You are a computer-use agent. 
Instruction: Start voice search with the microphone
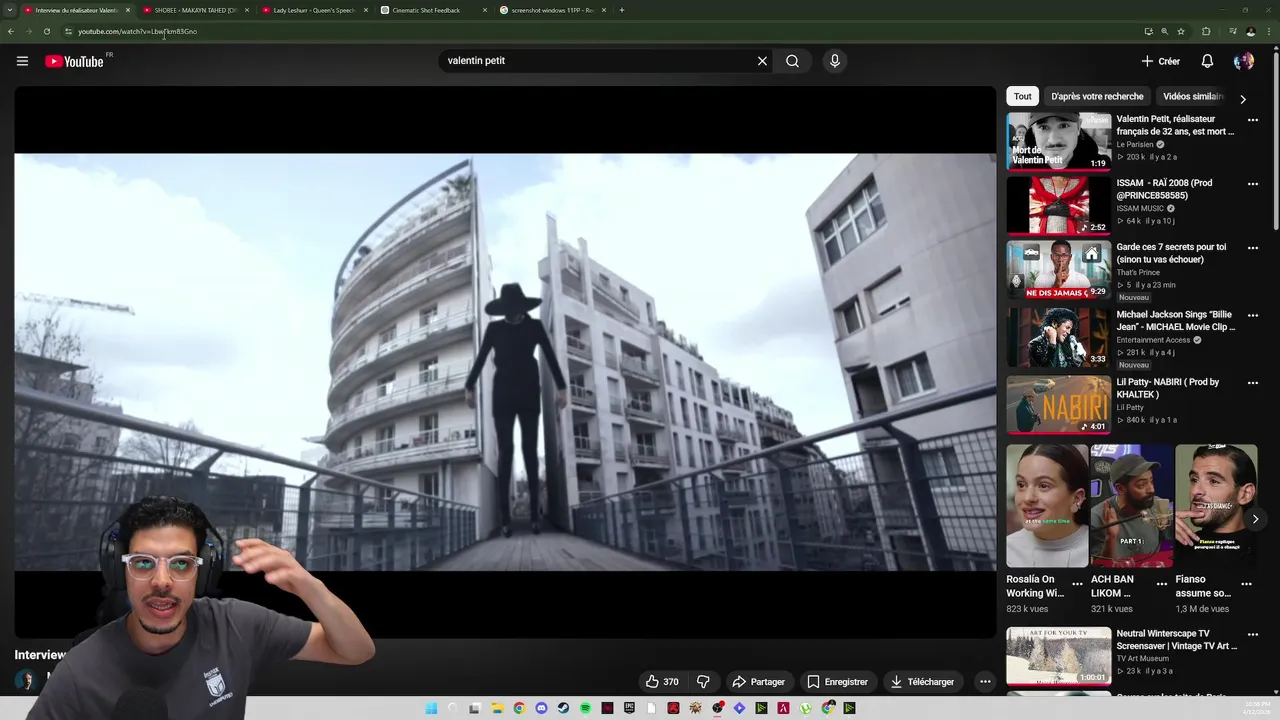pyautogui.click(x=835, y=61)
